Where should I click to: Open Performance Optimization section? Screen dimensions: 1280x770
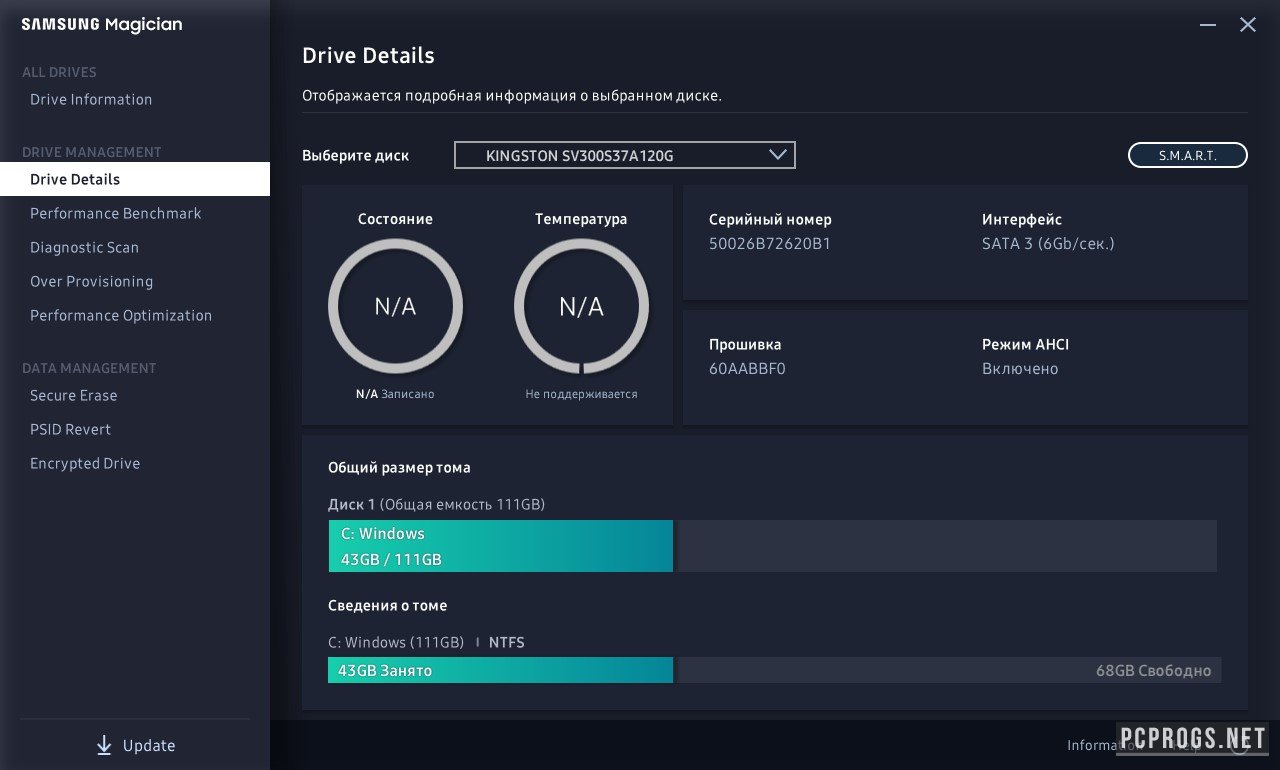point(121,316)
